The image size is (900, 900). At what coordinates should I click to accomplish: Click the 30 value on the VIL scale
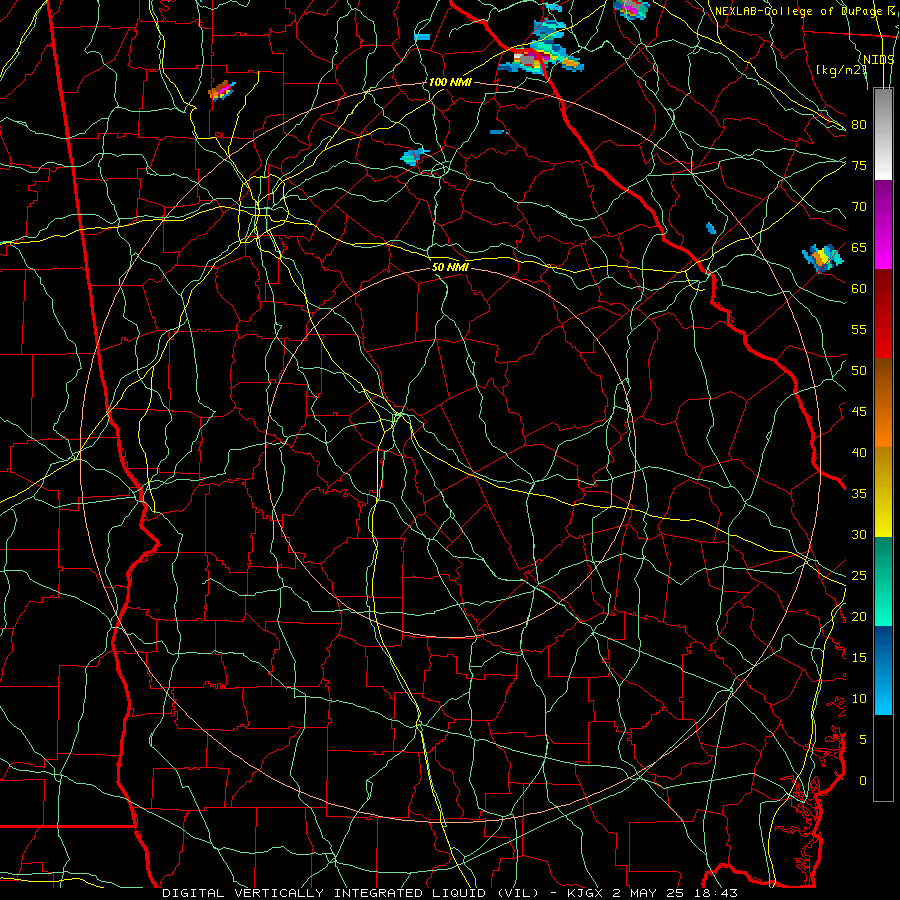pyautogui.click(x=859, y=534)
